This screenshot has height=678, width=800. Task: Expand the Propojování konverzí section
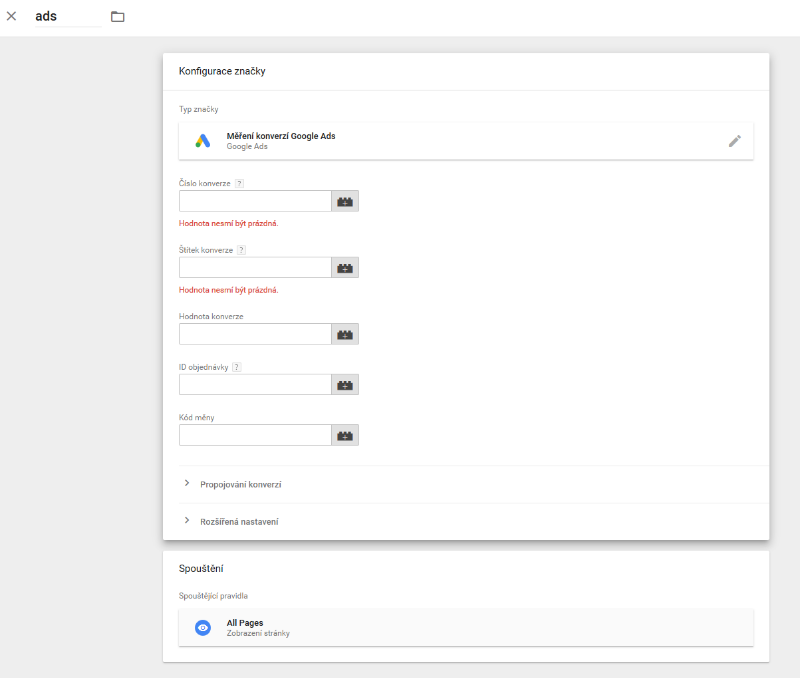coord(240,484)
